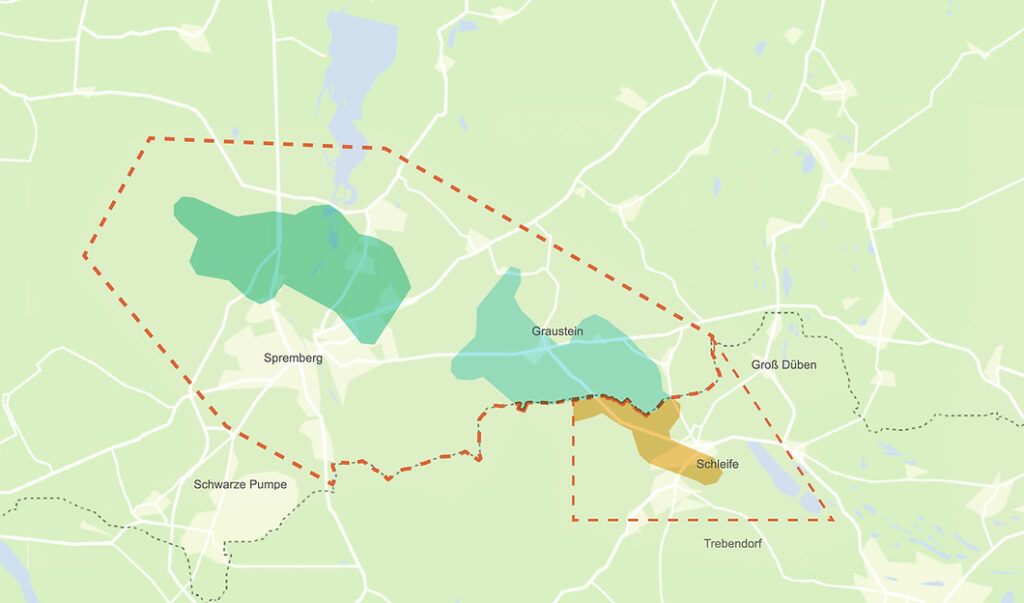Screen dimensions: 1024x603
Task: Click the top-left corner of the dashed orange outline
Action: 150,139
